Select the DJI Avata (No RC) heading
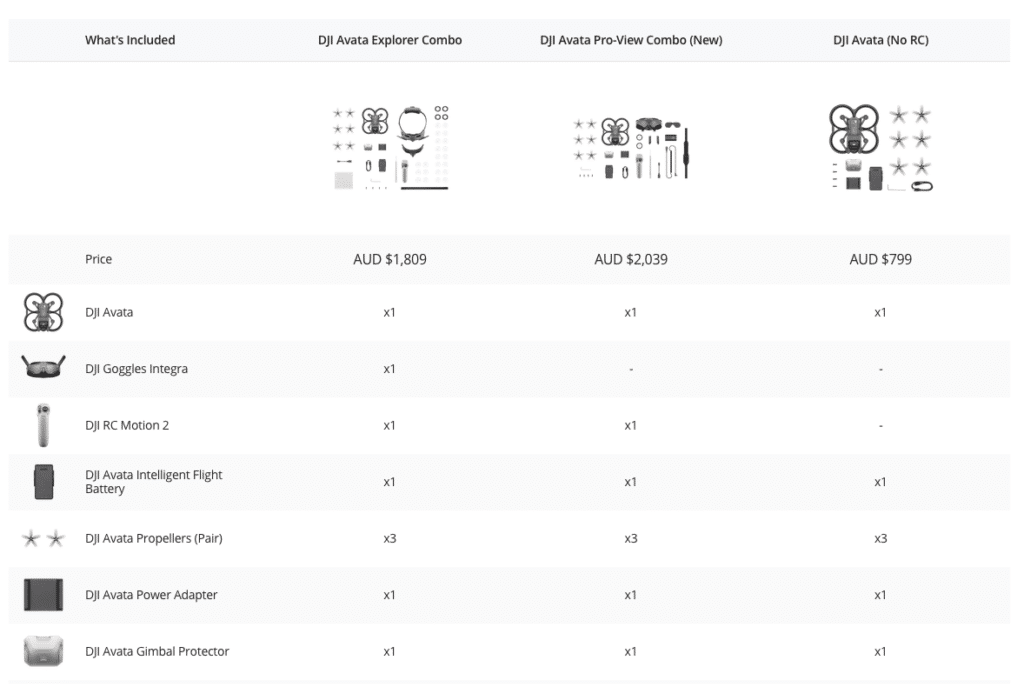1024x687 pixels. [x=880, y=40]
